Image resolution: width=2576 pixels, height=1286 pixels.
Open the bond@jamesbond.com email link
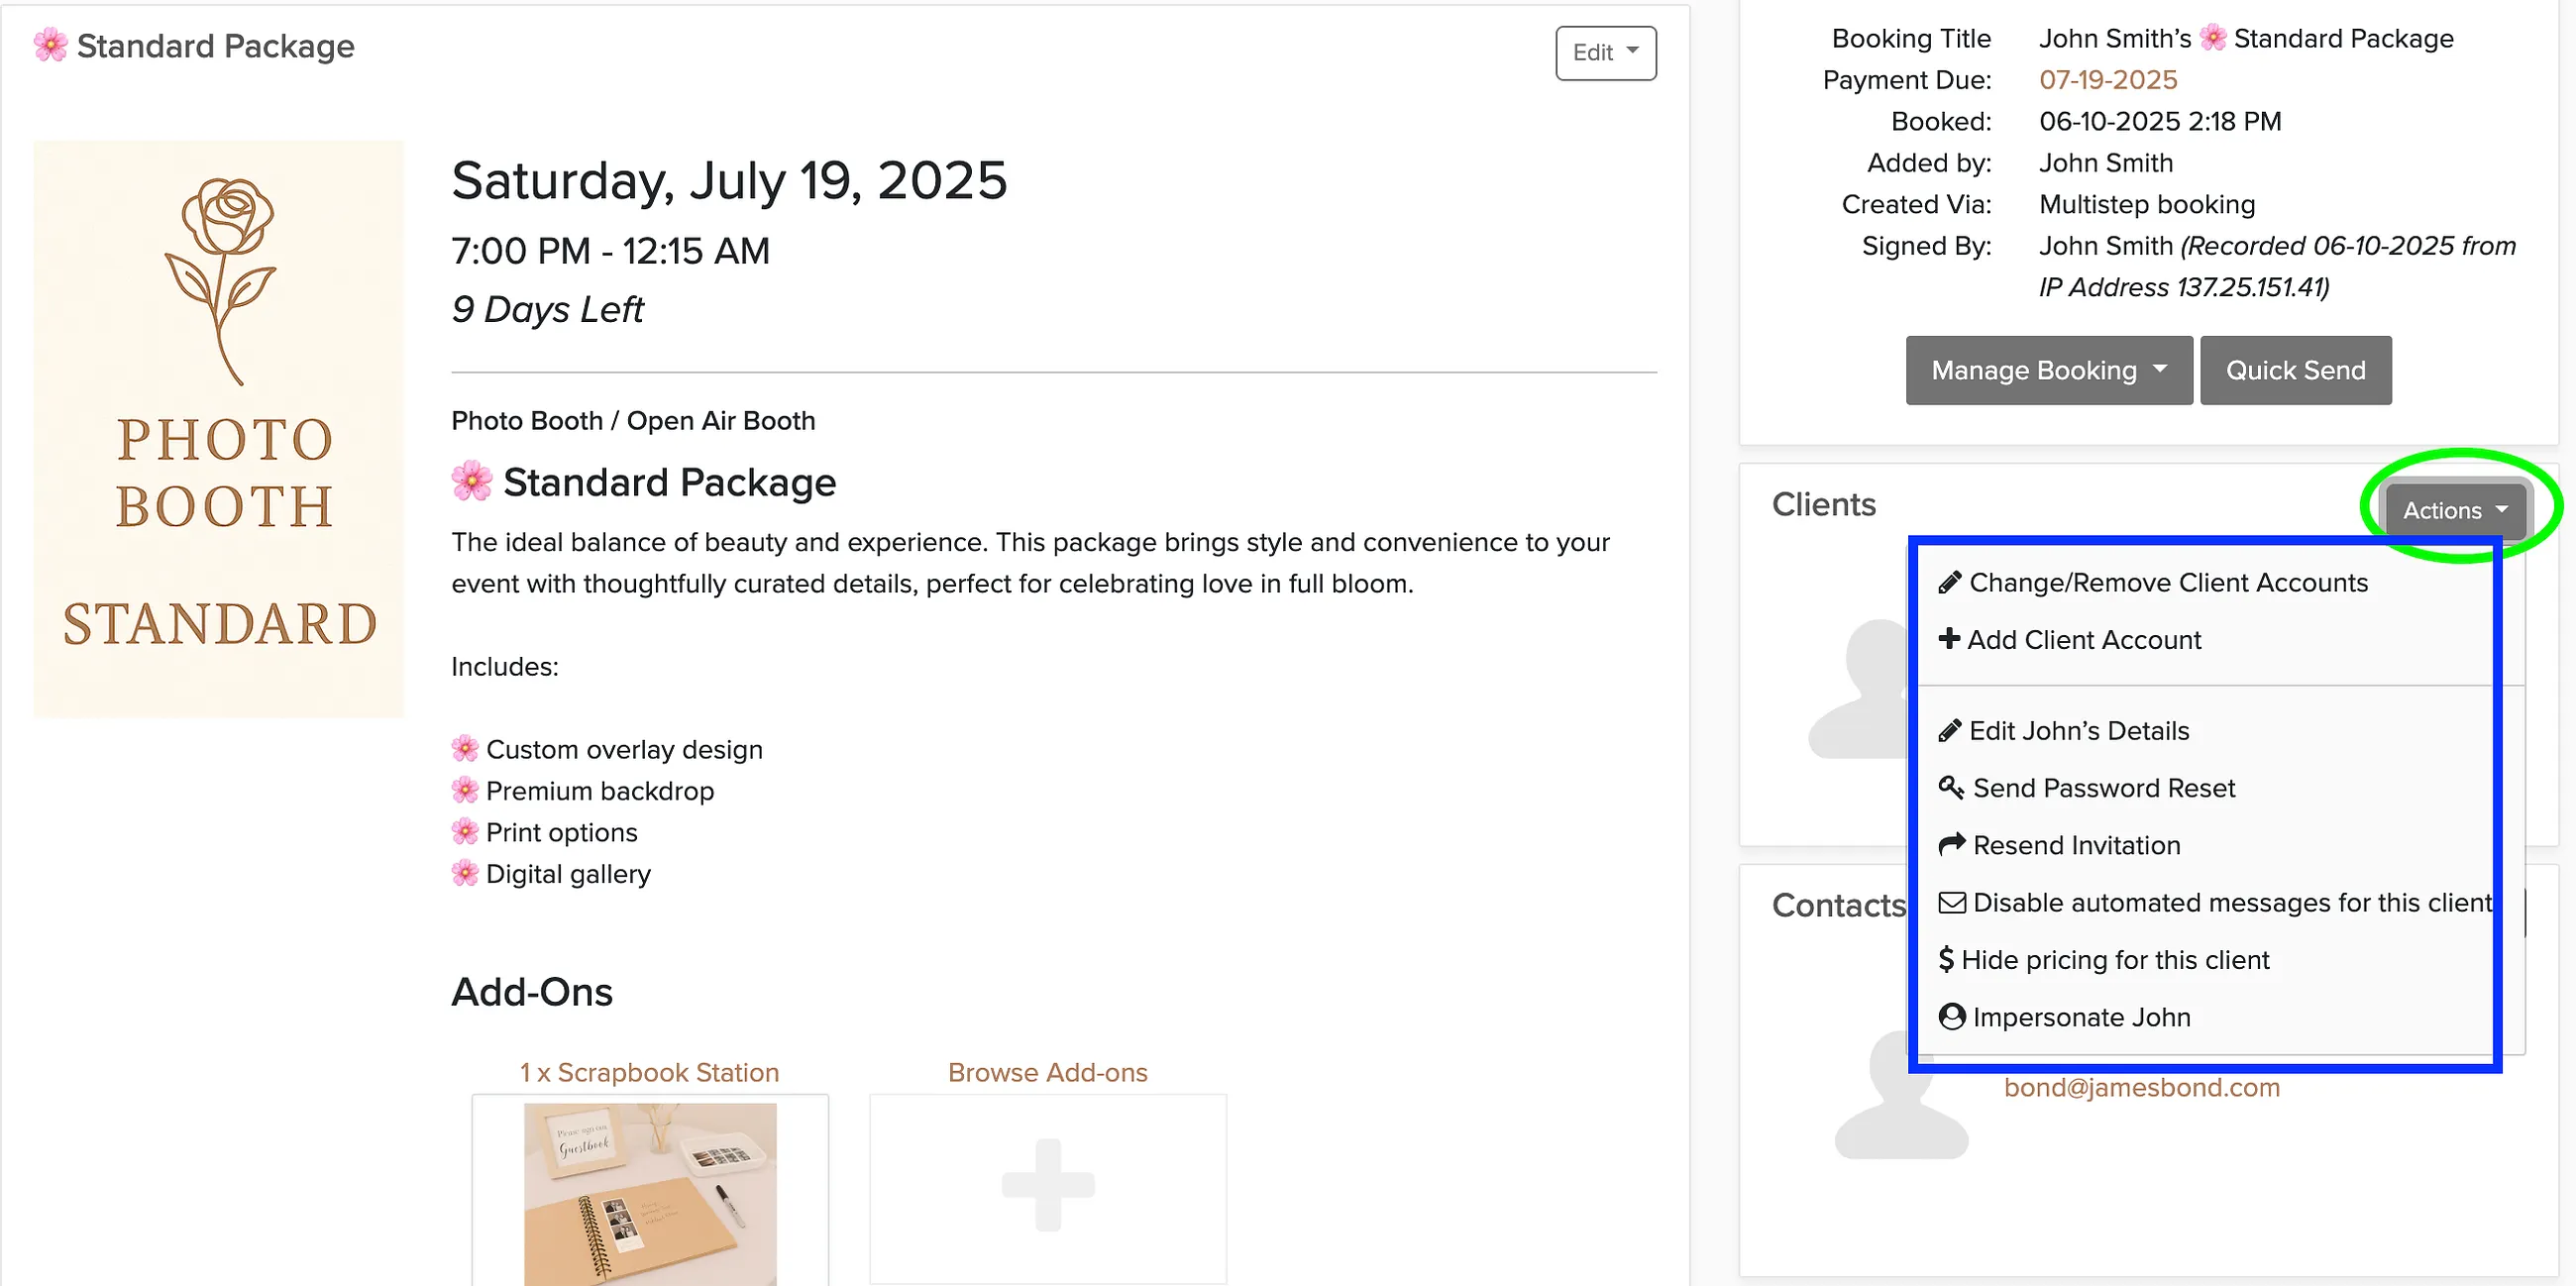coord(2141,1087)
